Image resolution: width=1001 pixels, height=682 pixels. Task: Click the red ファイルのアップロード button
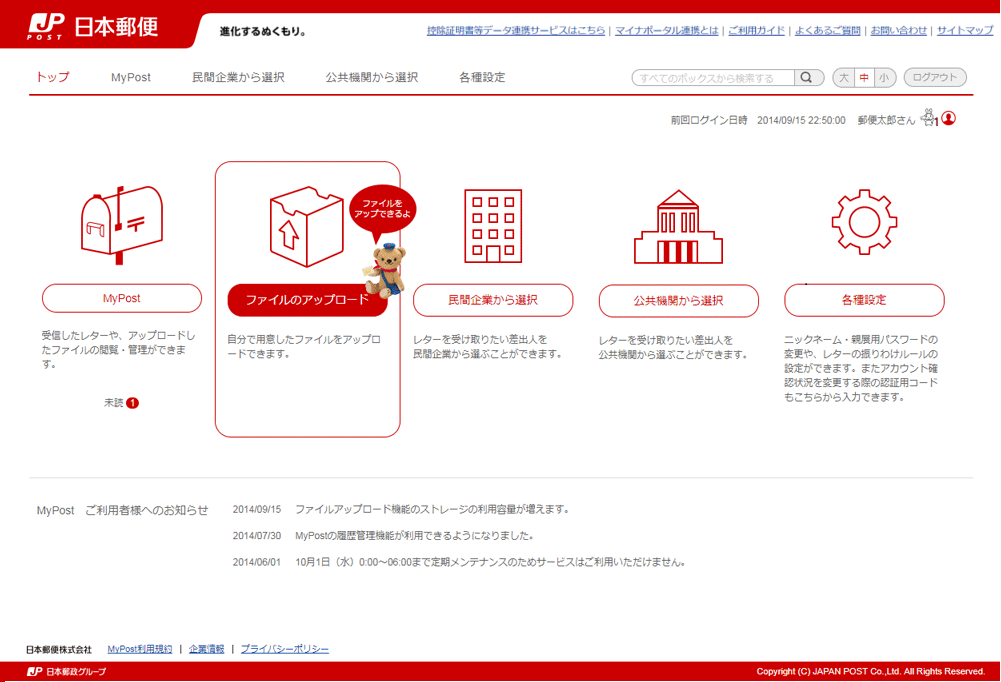coord(307,300)
